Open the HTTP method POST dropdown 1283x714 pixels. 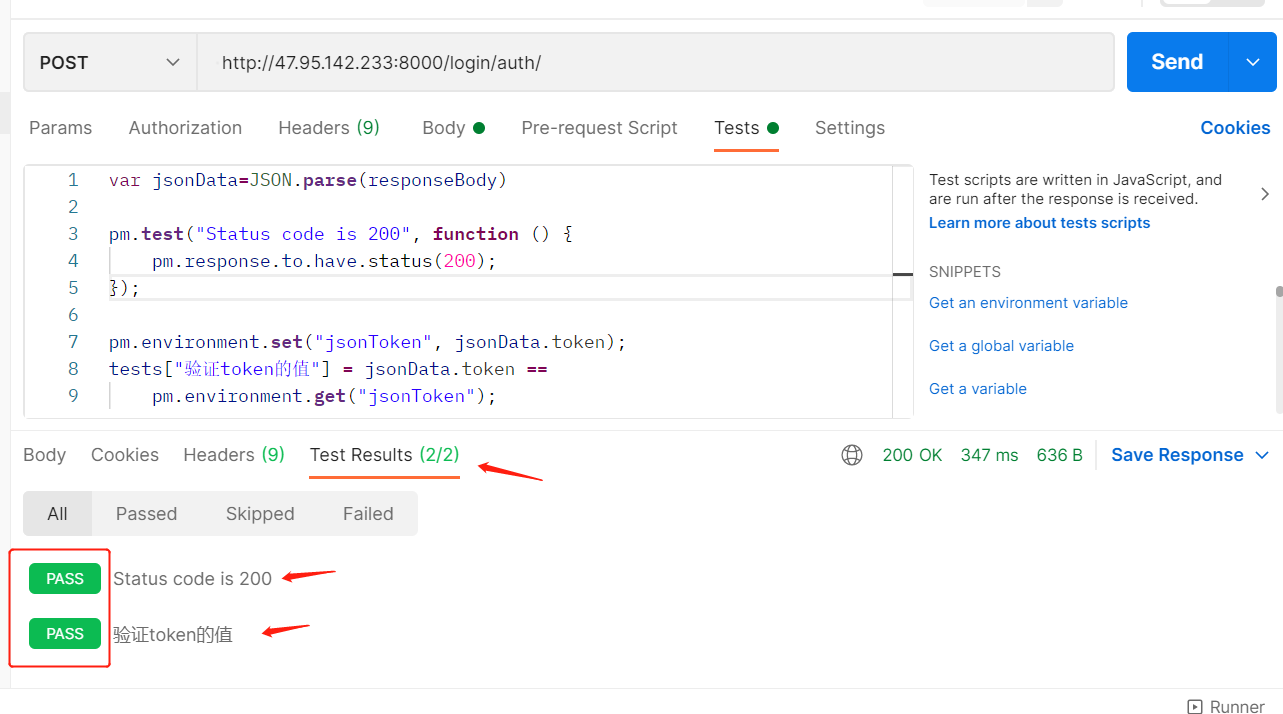110,62
